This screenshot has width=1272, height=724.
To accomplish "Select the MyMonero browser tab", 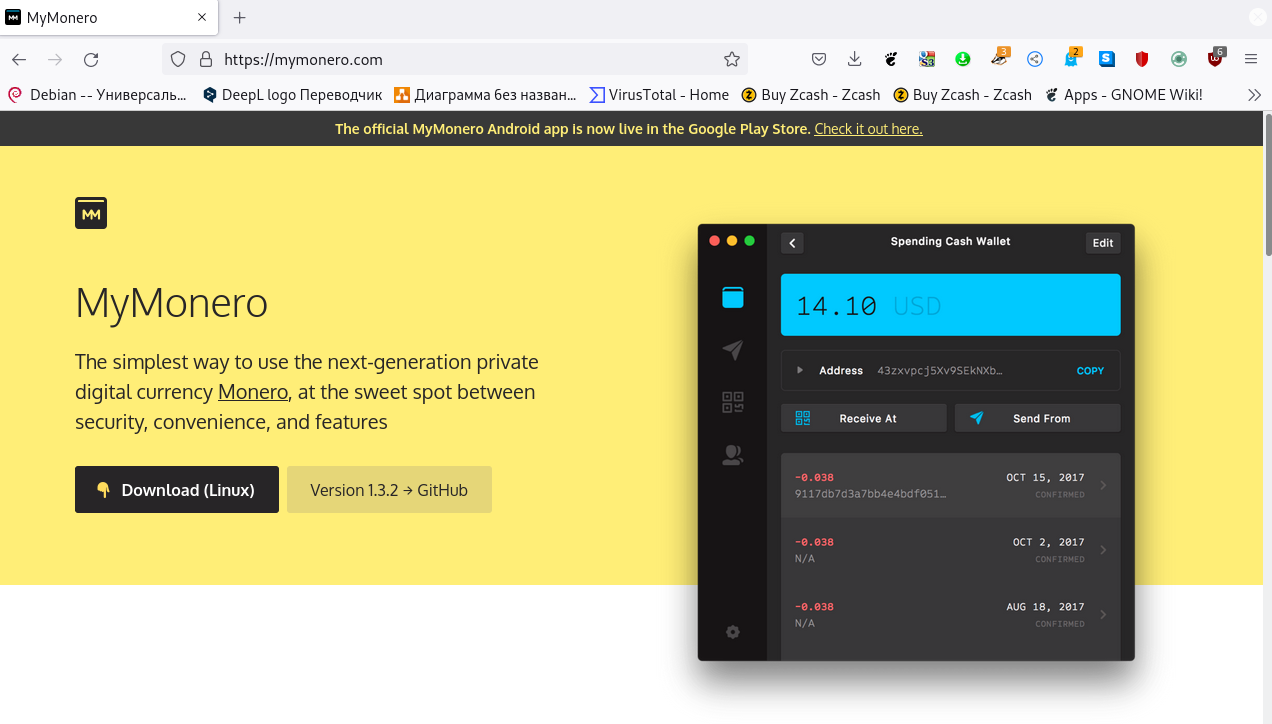I will click(109, 18).
